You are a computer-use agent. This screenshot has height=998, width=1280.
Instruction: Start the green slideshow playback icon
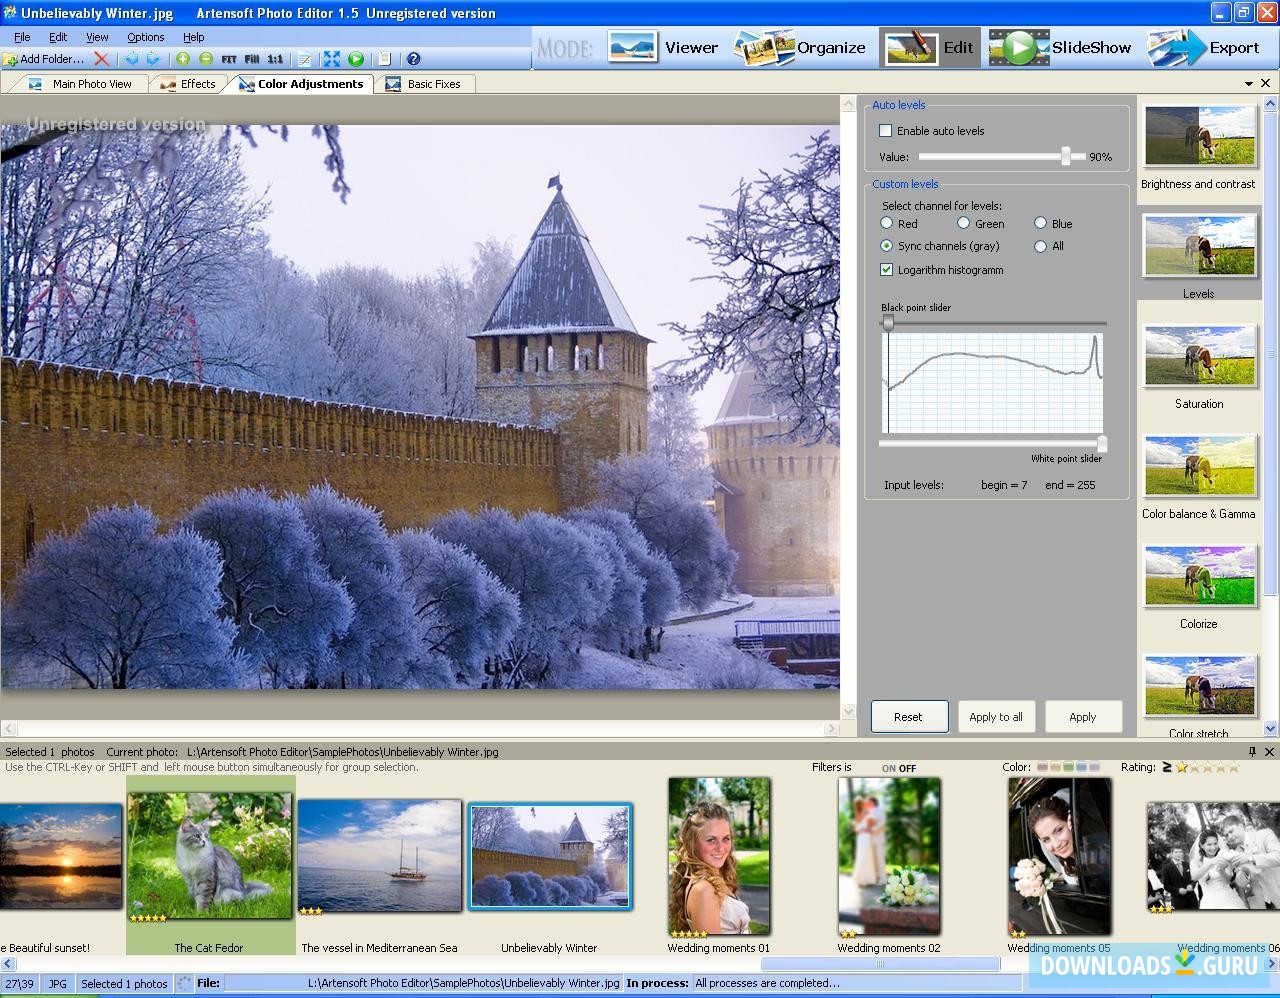tap(356, 59)
